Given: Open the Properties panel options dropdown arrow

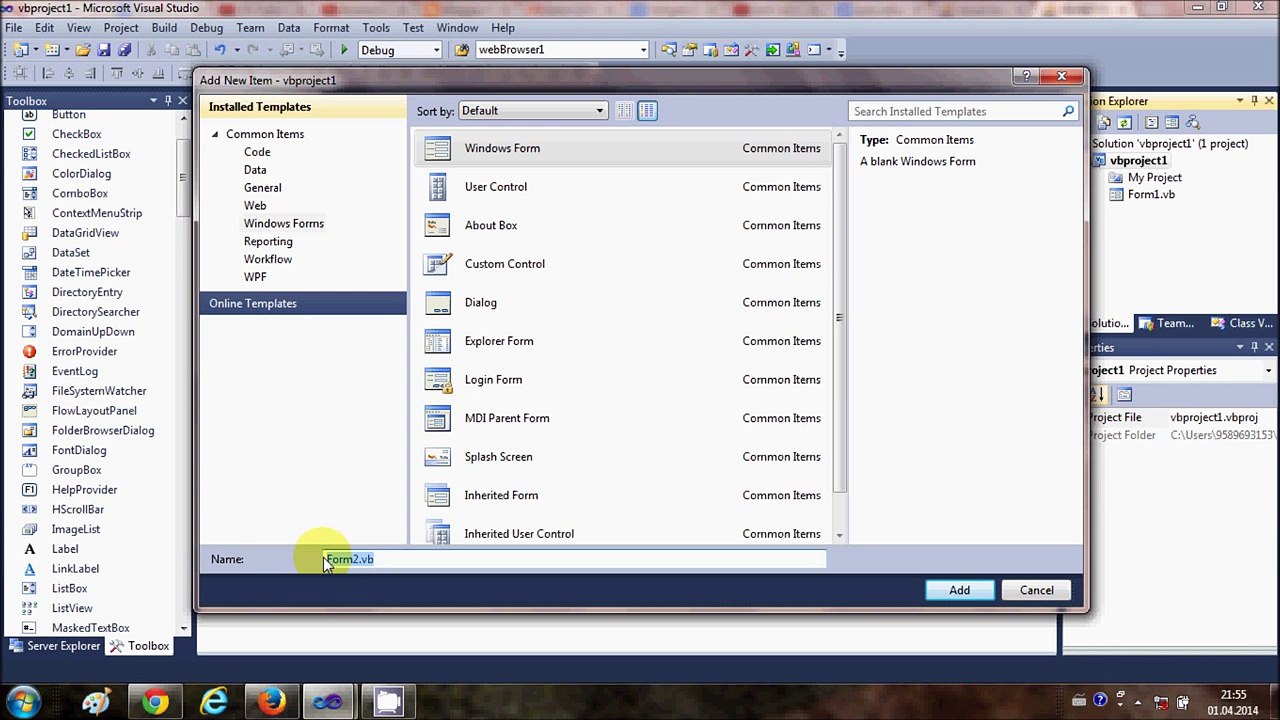Looking at the screenshot, I should tap(1240, 347).
